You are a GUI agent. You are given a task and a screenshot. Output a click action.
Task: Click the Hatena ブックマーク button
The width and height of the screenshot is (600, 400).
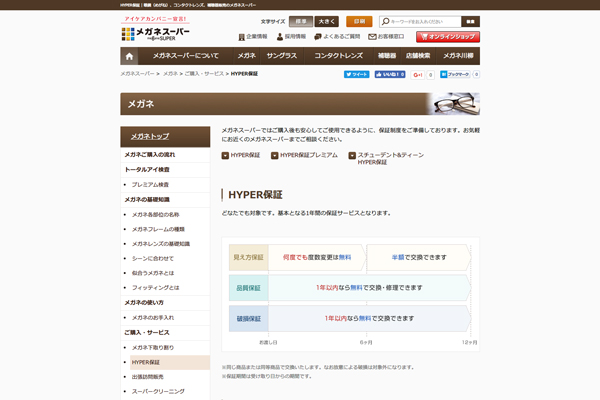[455, 74]
